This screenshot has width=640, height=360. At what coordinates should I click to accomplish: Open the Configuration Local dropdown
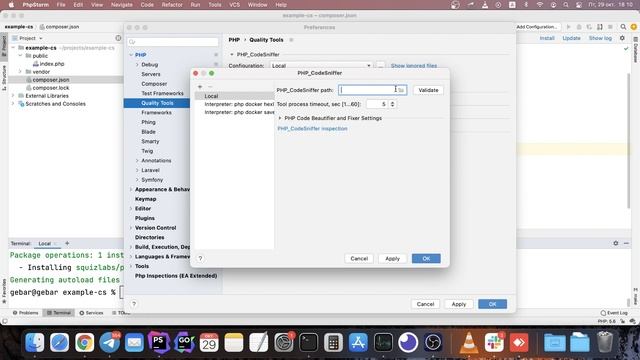point(321,66)
